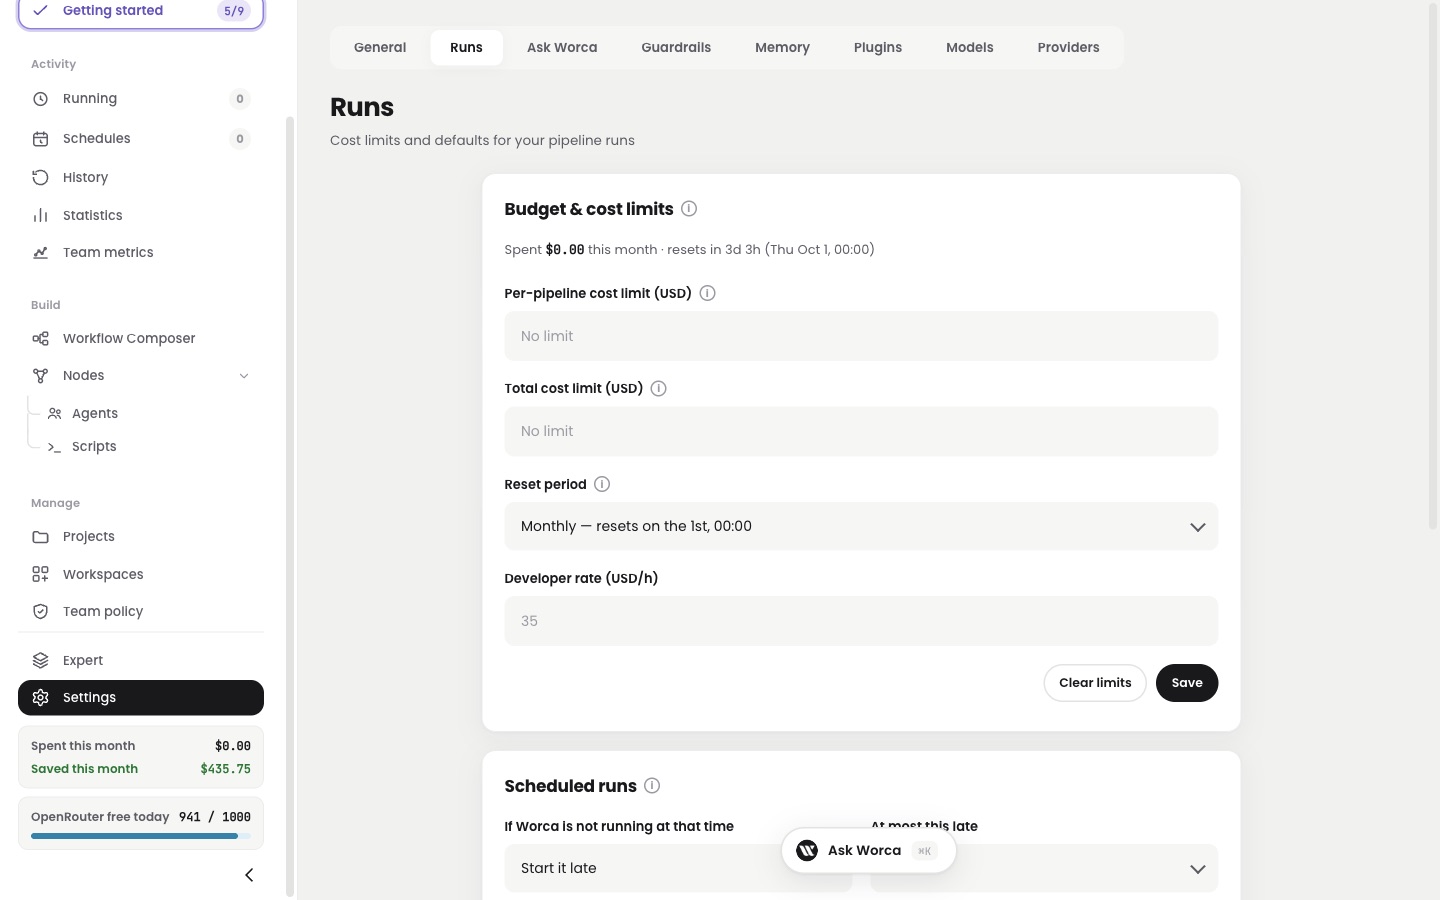Collapse the sidebar with the arrow
The width and height of the screenshot is (1440, 900).
coord(249,875)
